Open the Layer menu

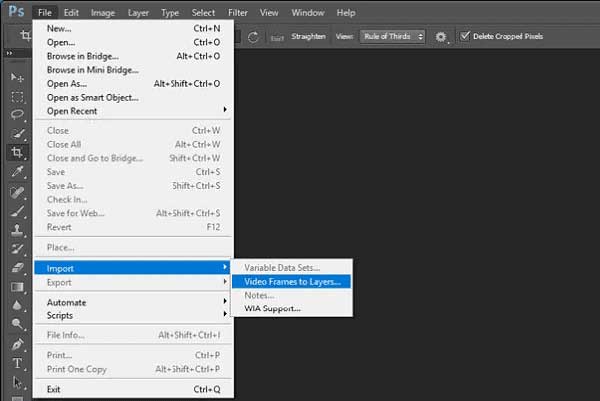point(138,13)
